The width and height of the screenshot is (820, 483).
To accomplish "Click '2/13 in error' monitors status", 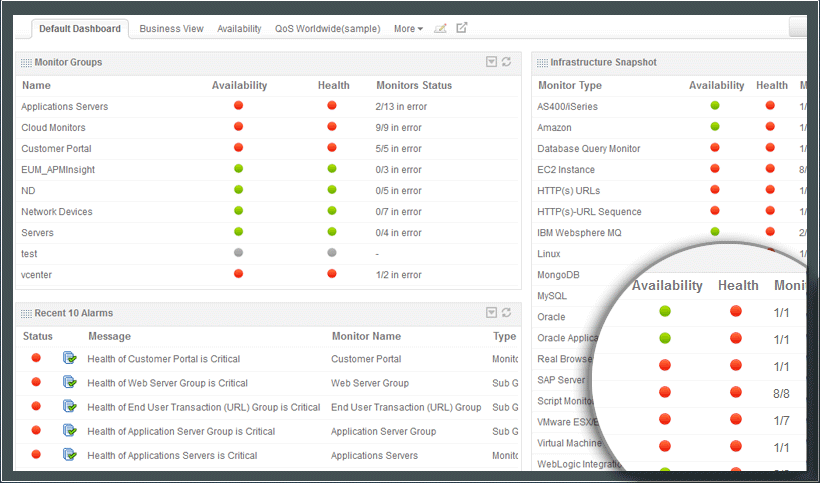I will click(x=401, y=107).
